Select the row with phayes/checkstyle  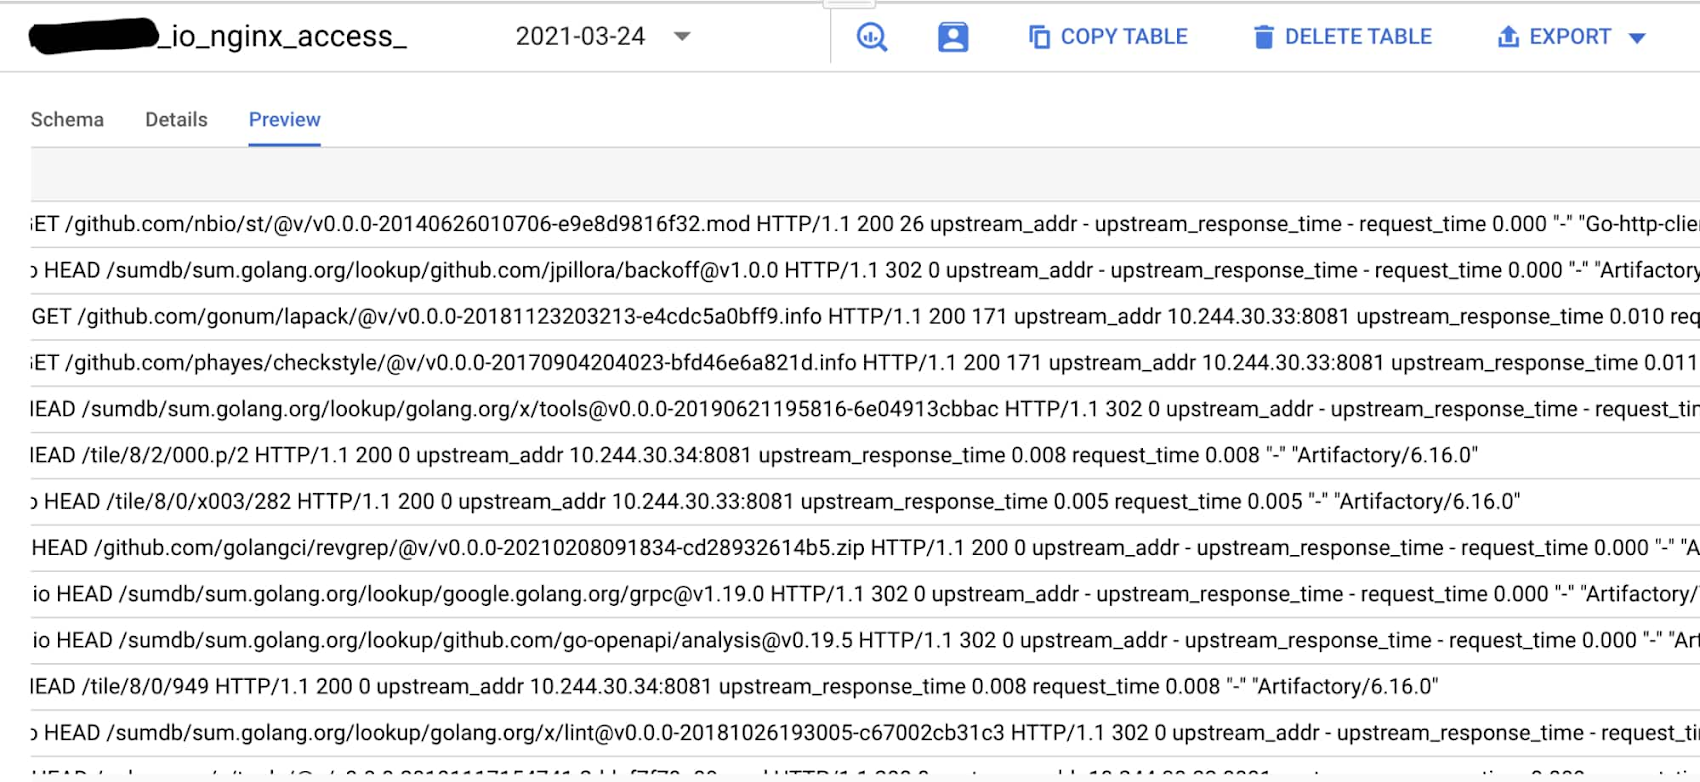point(865,362)
